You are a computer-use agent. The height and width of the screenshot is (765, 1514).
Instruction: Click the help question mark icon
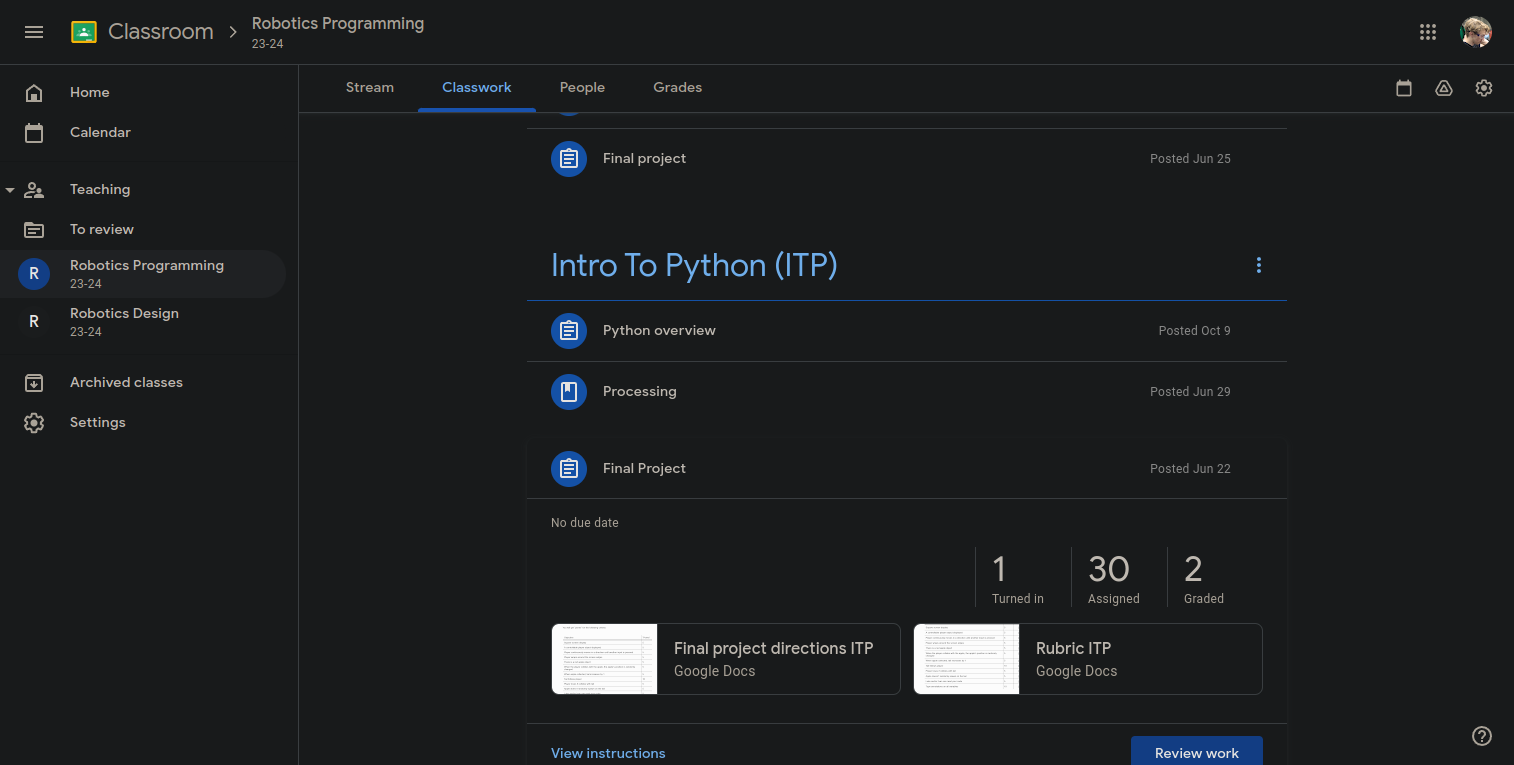point(1482,736)
